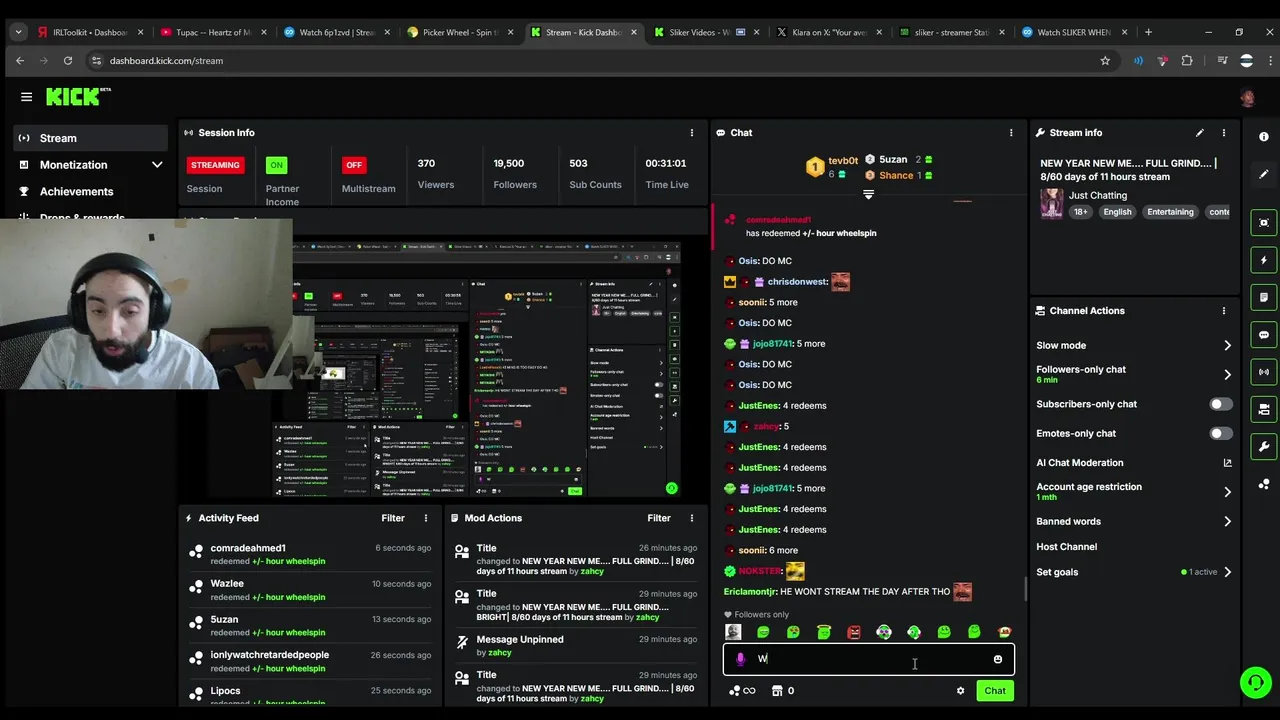Image resolution: width=1280 pixels, height=720 pixels.
Task: Click the Kick logo
Action: coord(78,97)
